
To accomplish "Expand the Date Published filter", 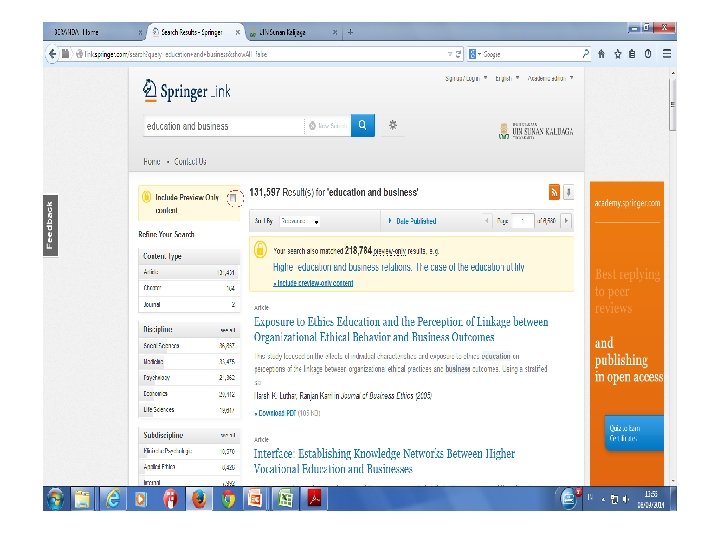I will 412,221.
